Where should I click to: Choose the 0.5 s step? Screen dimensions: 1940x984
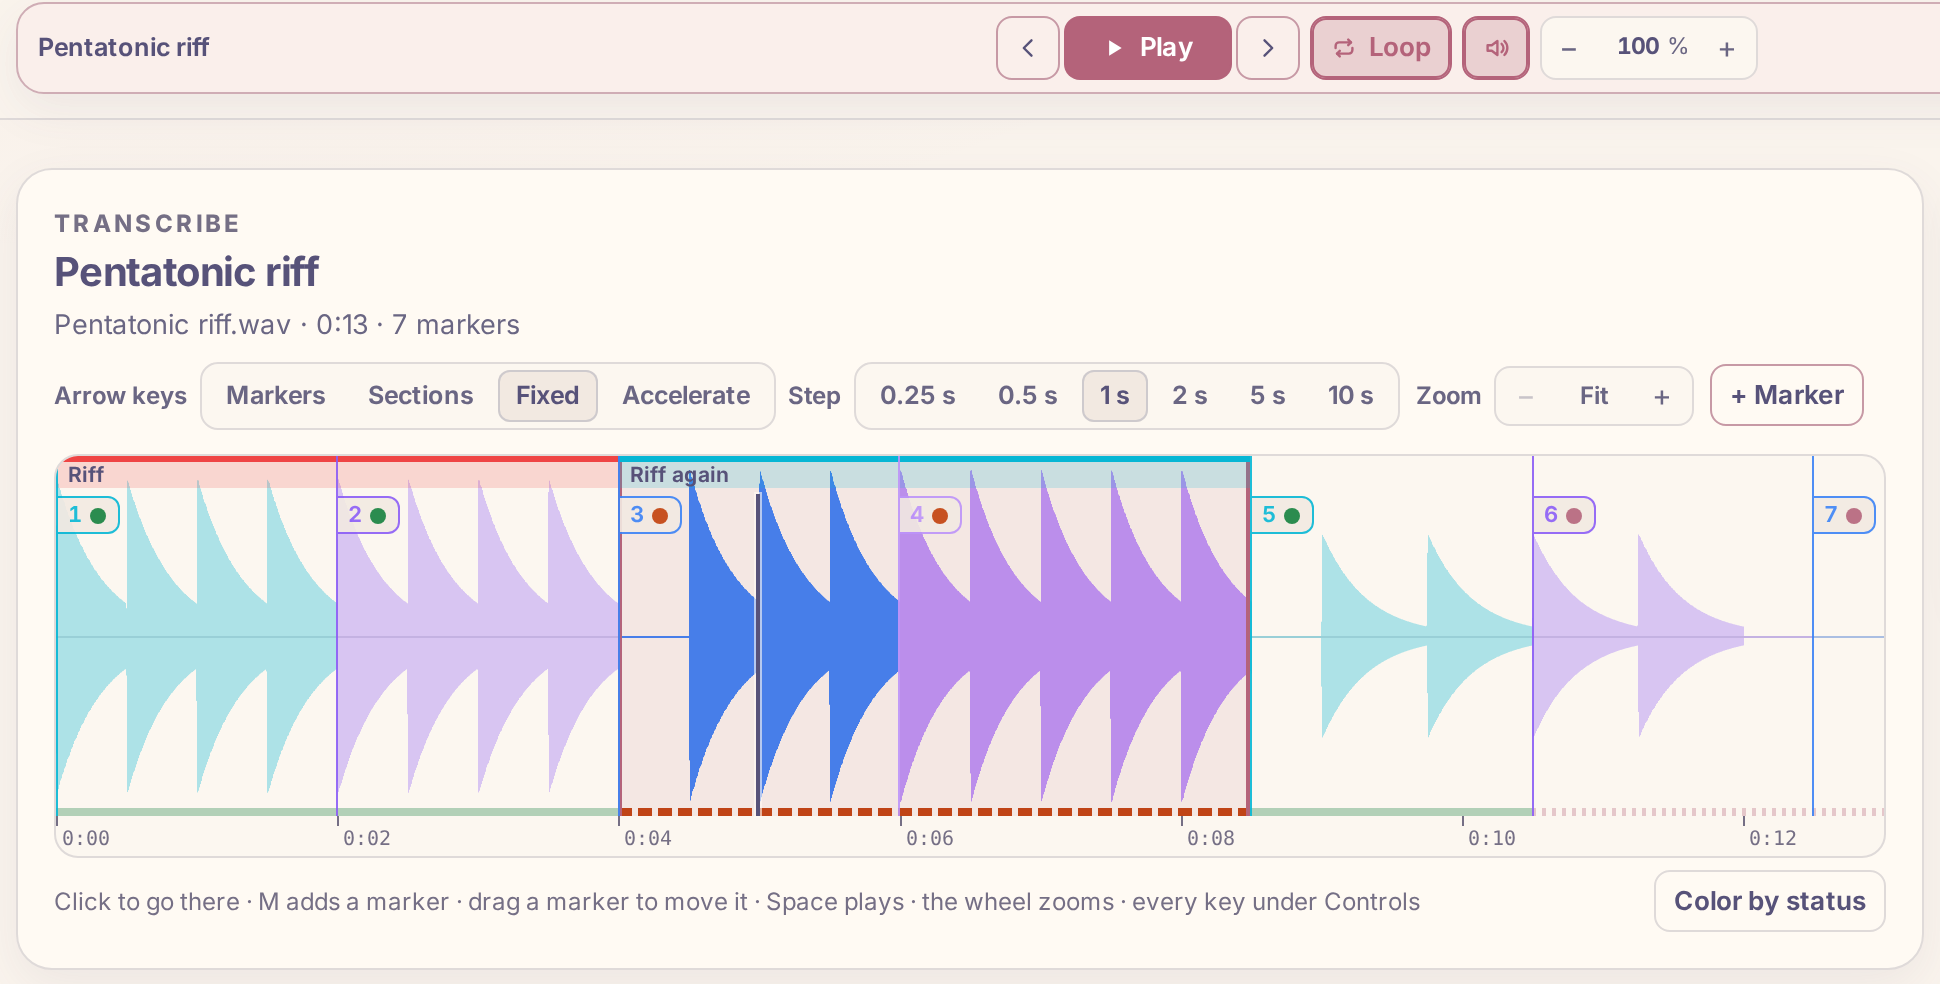(x=1027, y=396)
